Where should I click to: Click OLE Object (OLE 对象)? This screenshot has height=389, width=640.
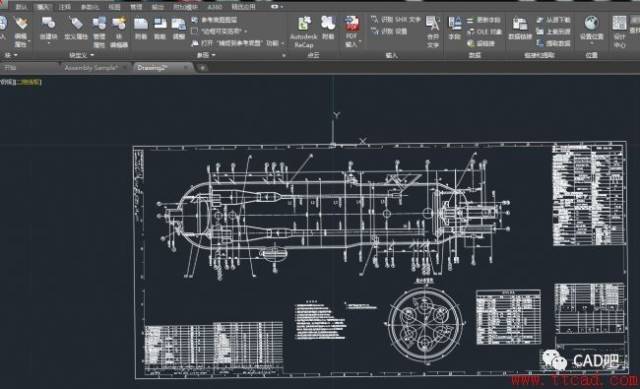[x=484, y=31]
